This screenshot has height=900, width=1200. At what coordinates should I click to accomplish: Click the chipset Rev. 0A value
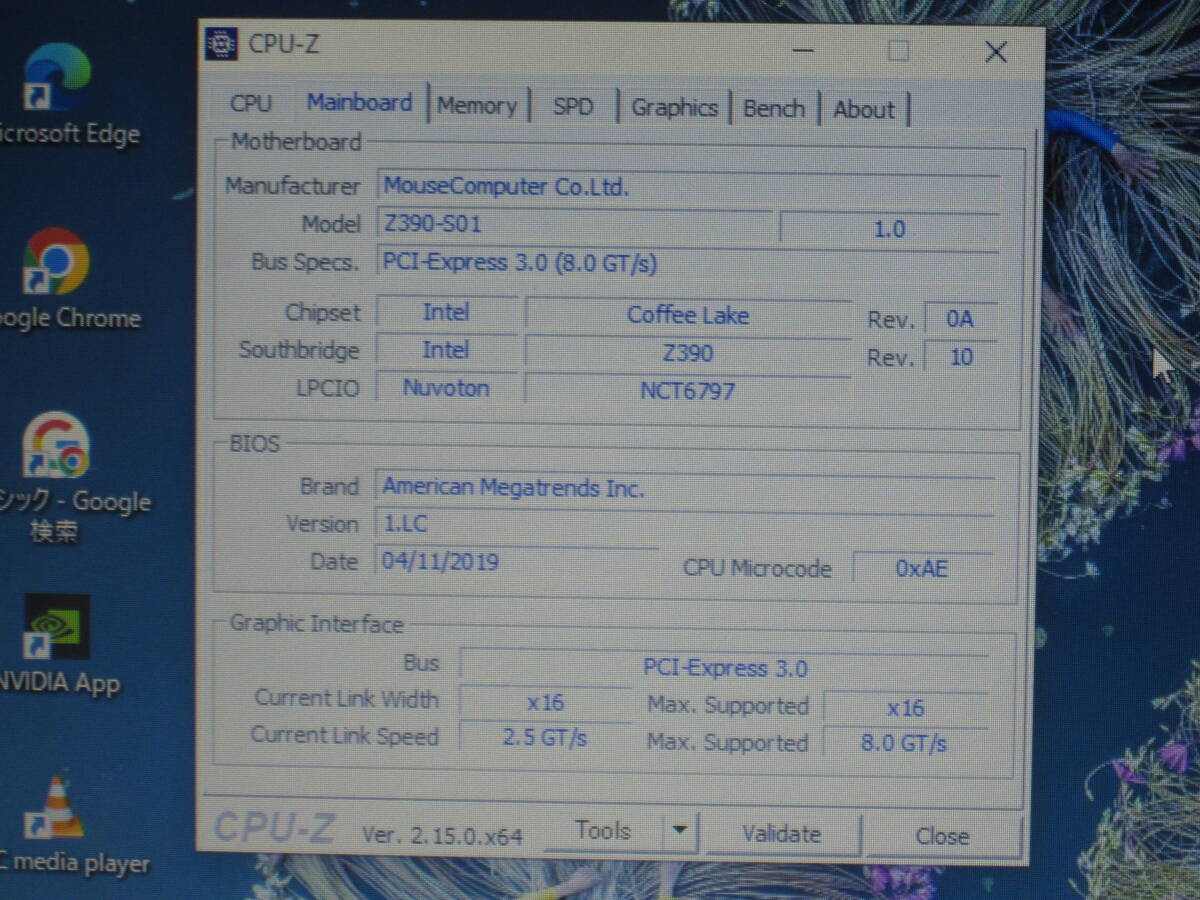960,319
